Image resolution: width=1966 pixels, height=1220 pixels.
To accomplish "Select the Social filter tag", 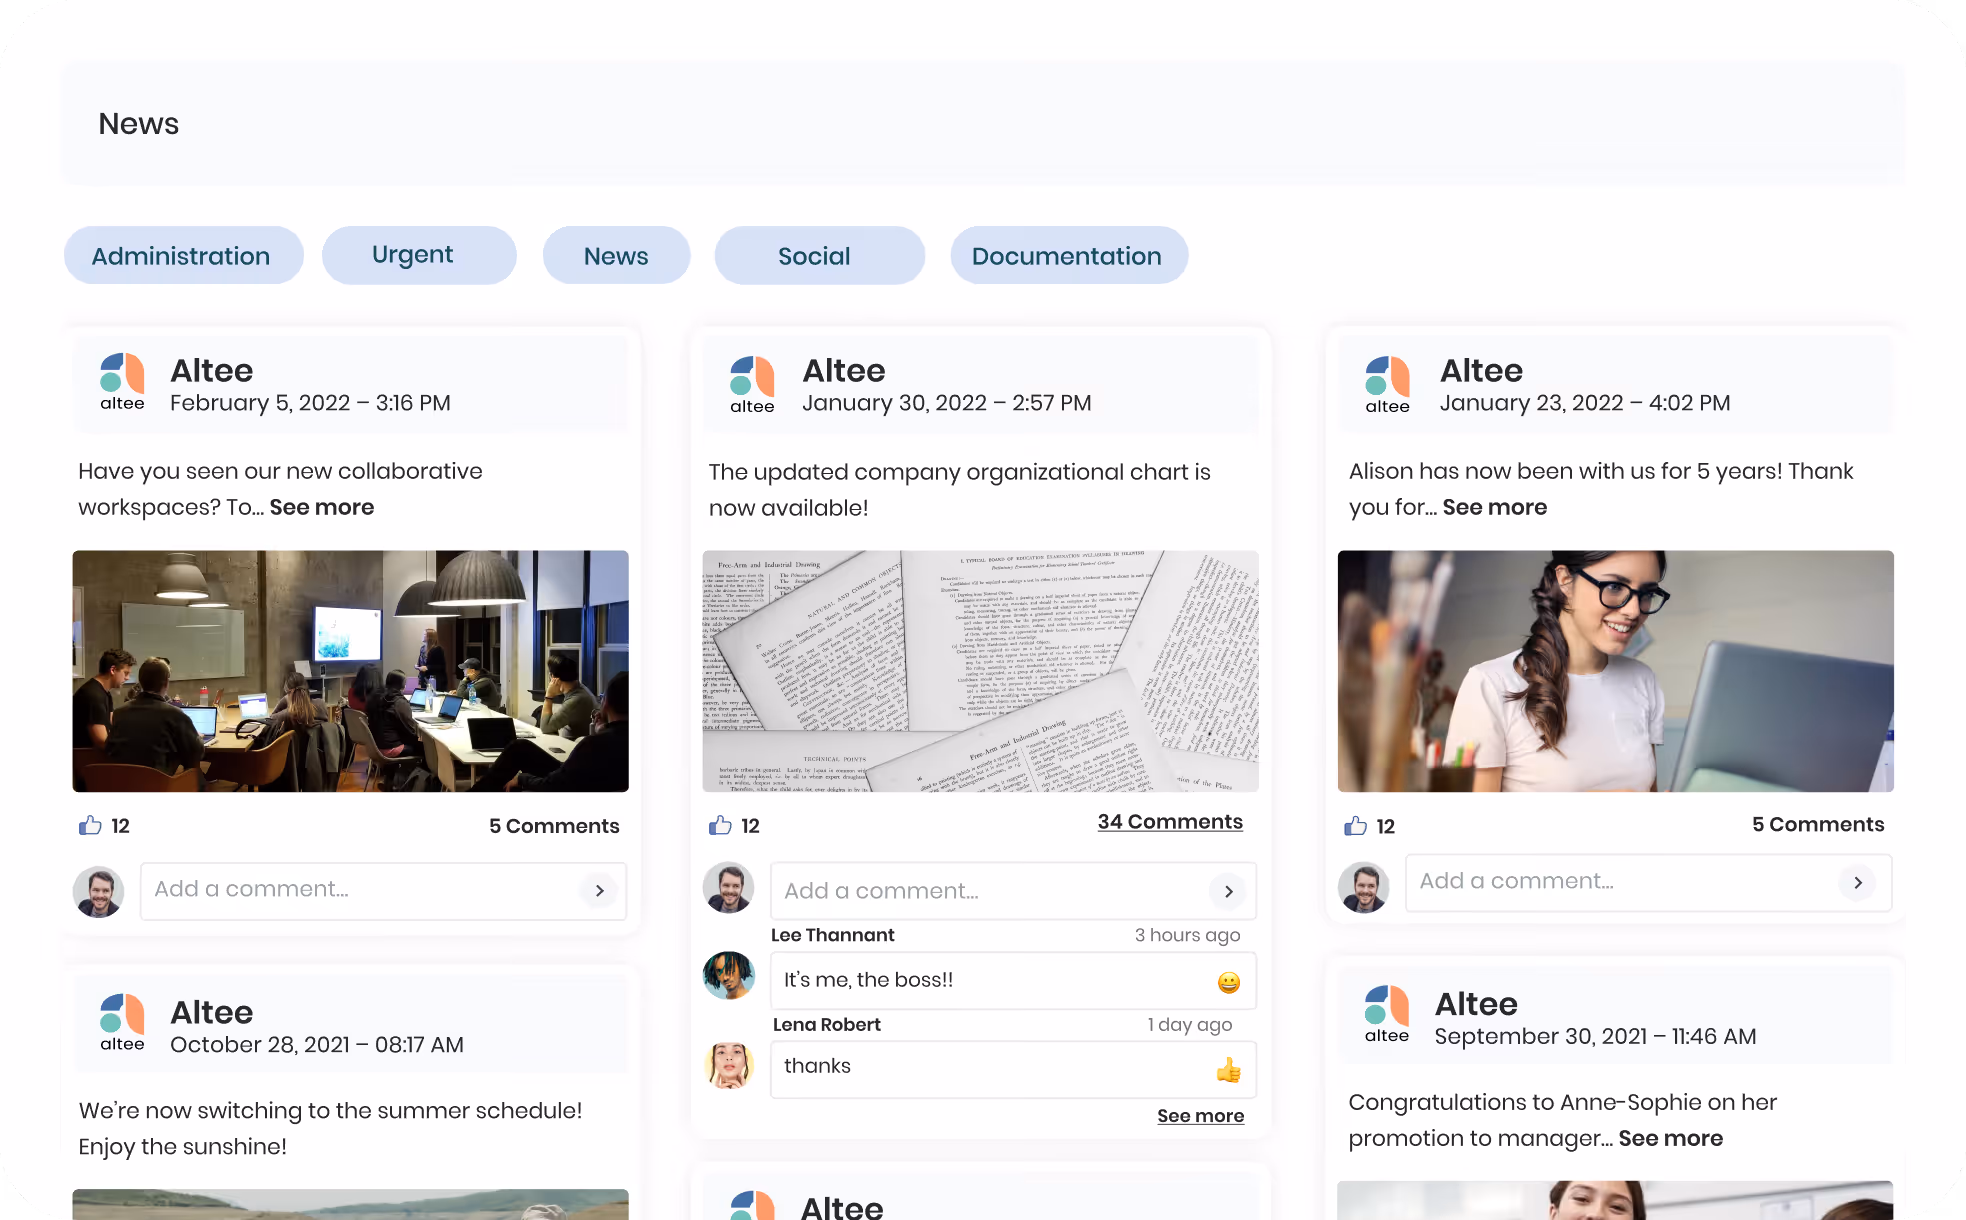I will click(x=819, y=255).
